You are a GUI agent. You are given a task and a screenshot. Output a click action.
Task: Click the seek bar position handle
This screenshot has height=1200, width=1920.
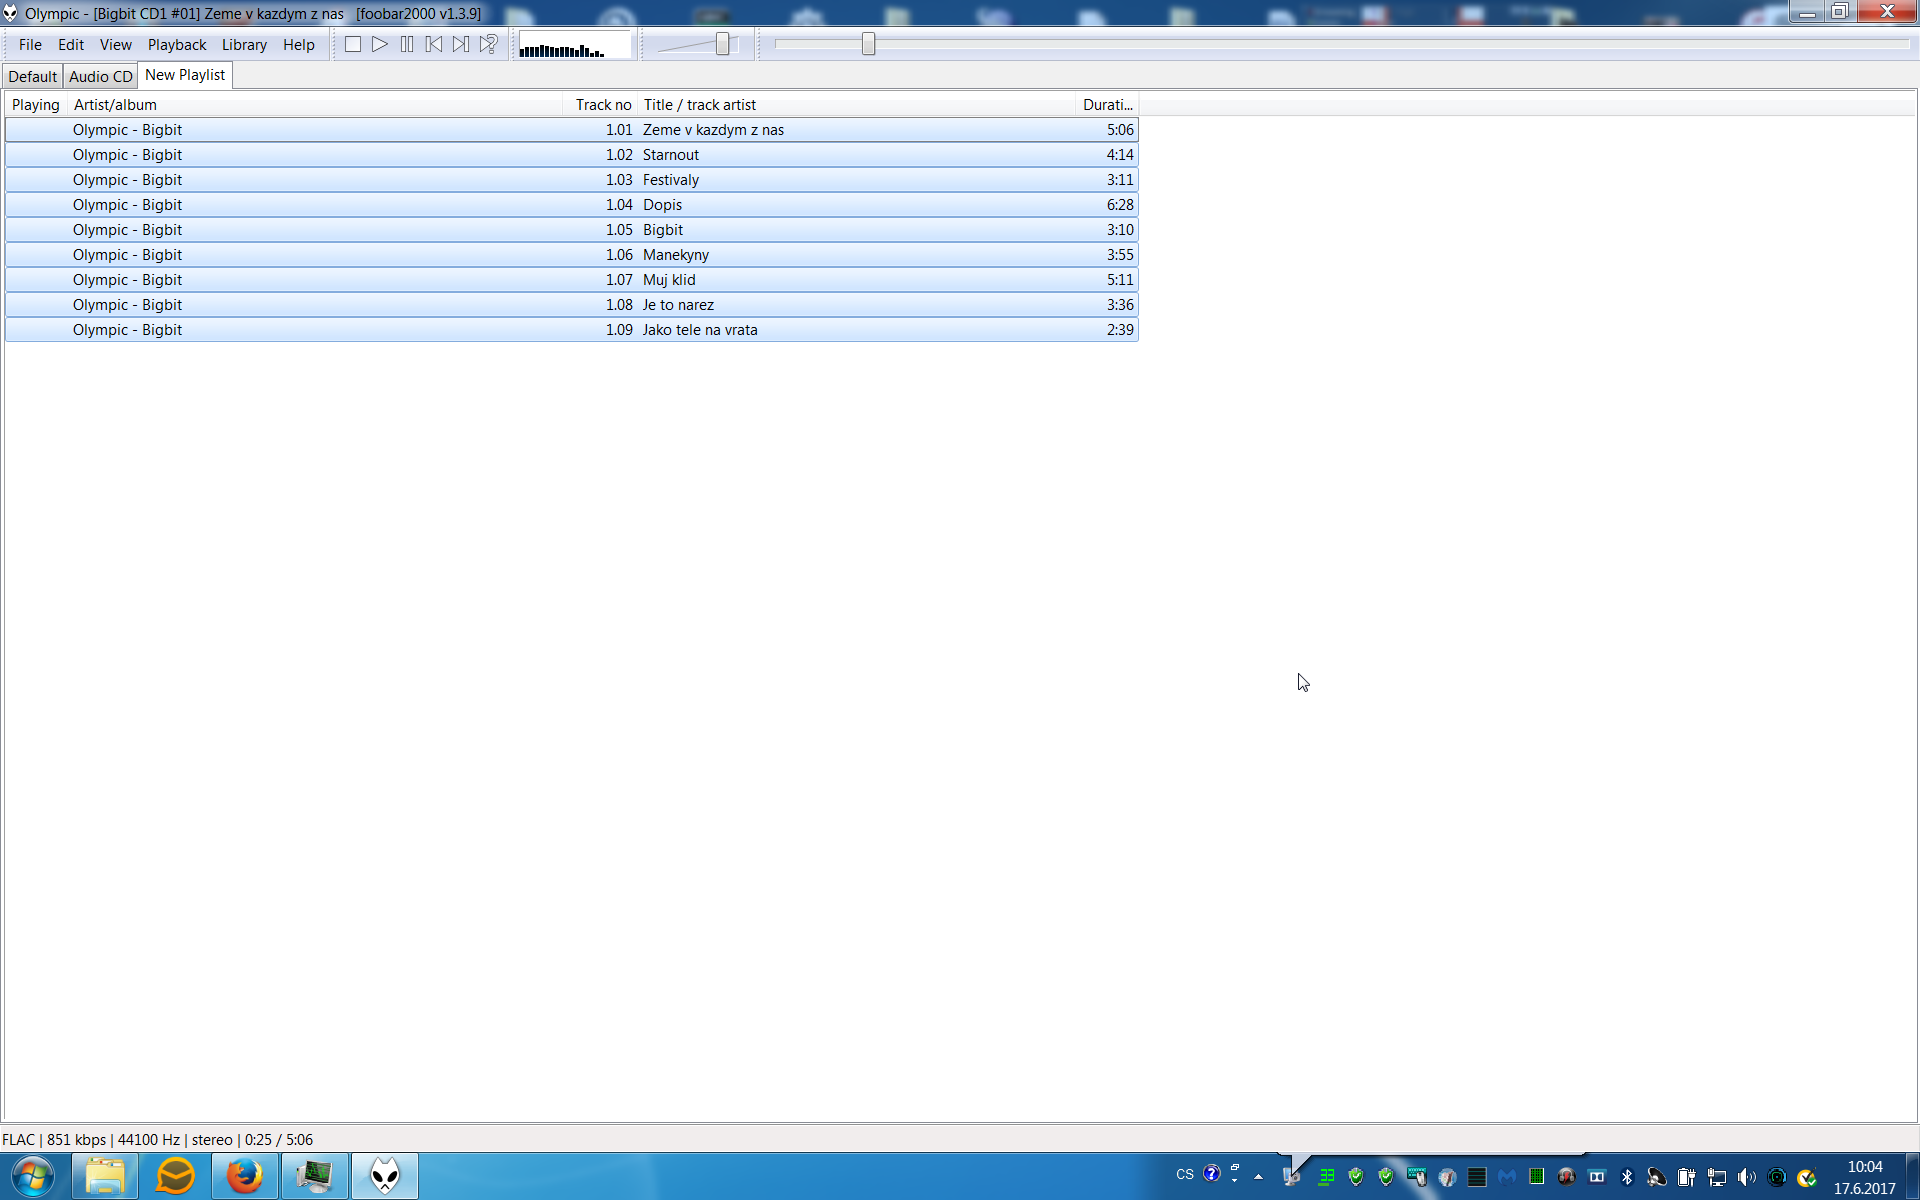click(x=868, y=44)
